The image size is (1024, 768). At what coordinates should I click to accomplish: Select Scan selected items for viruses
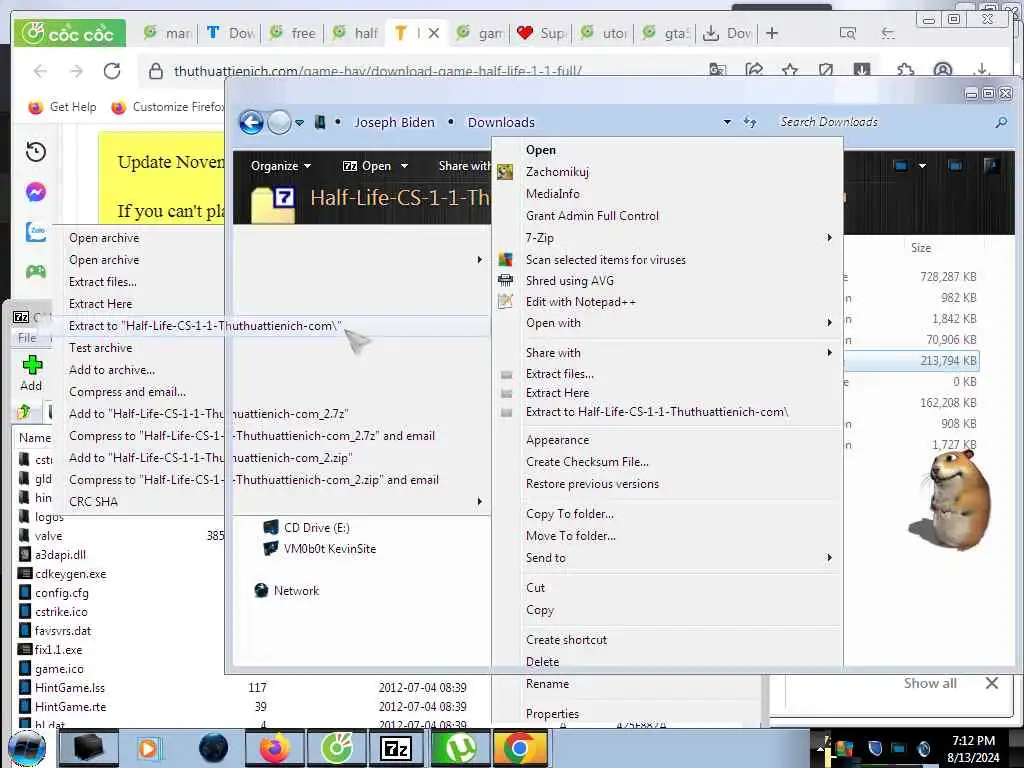pyautogui.click(x=606, y=259)
